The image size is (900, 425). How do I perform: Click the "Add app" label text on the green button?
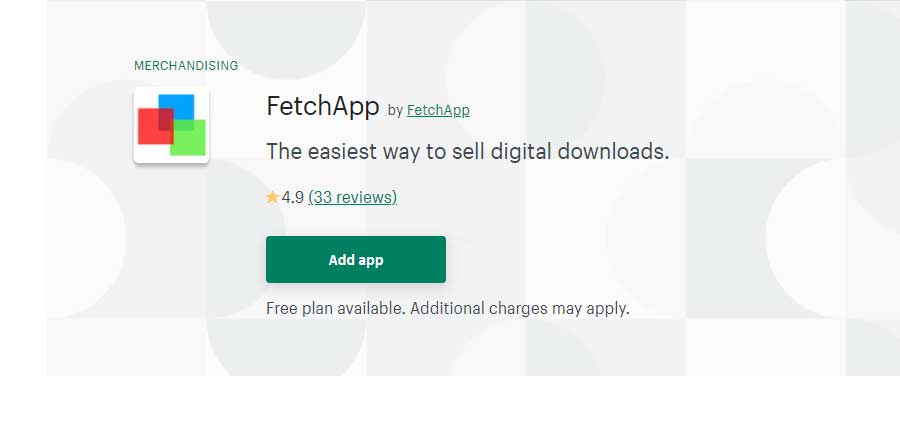[356, 260]
